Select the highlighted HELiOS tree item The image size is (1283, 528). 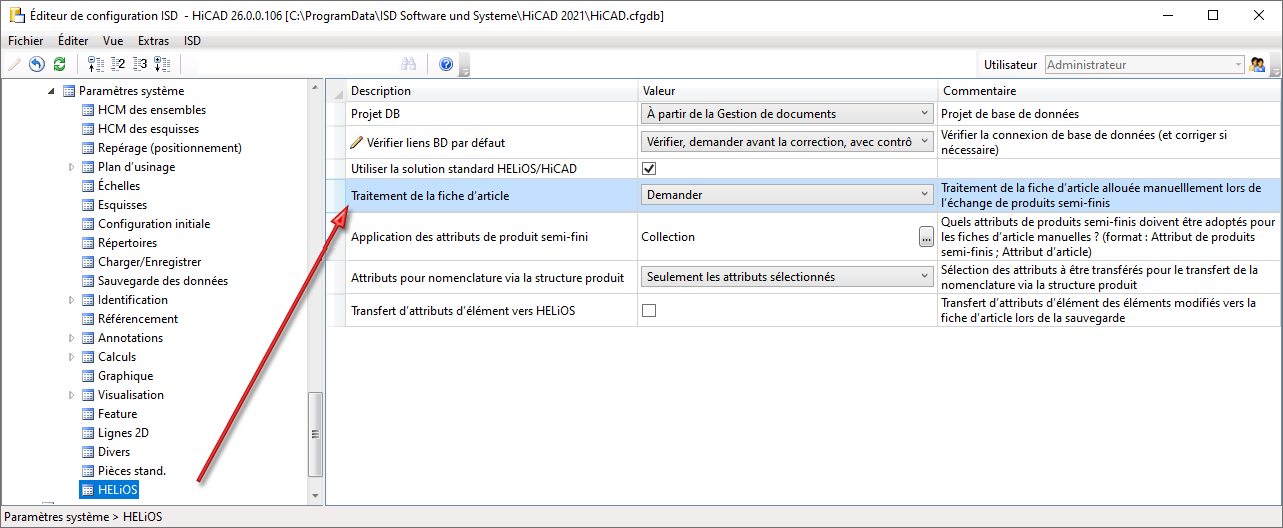(118, 490)
